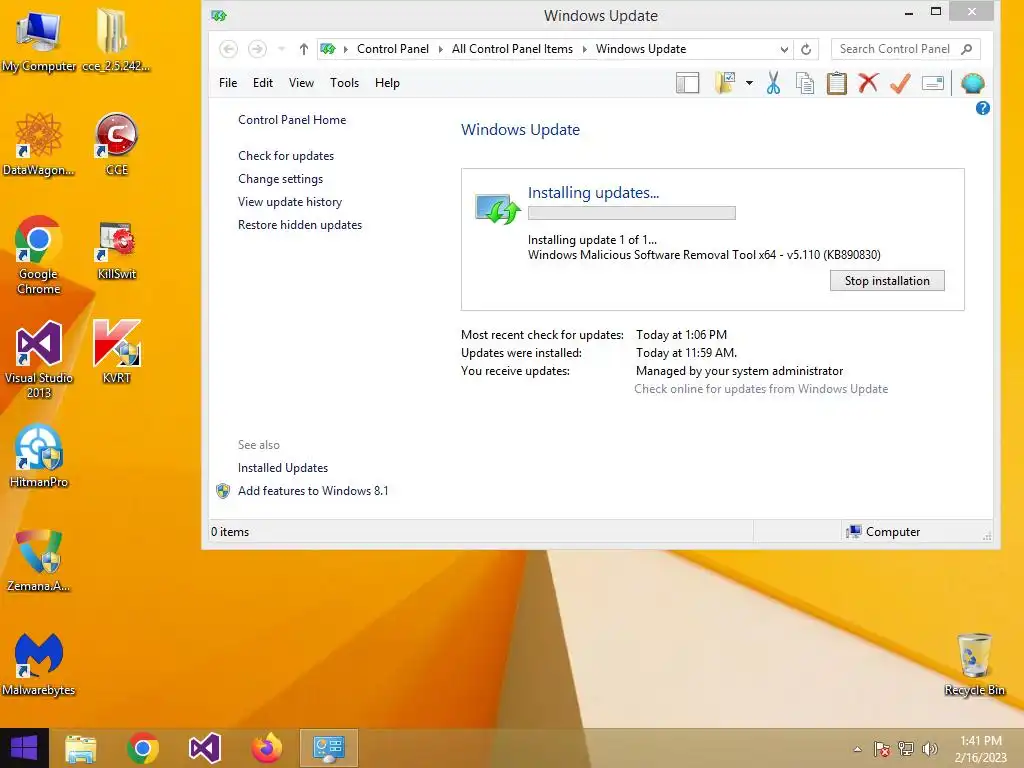Select the Zemana desktop shortcut

point(39,560)
